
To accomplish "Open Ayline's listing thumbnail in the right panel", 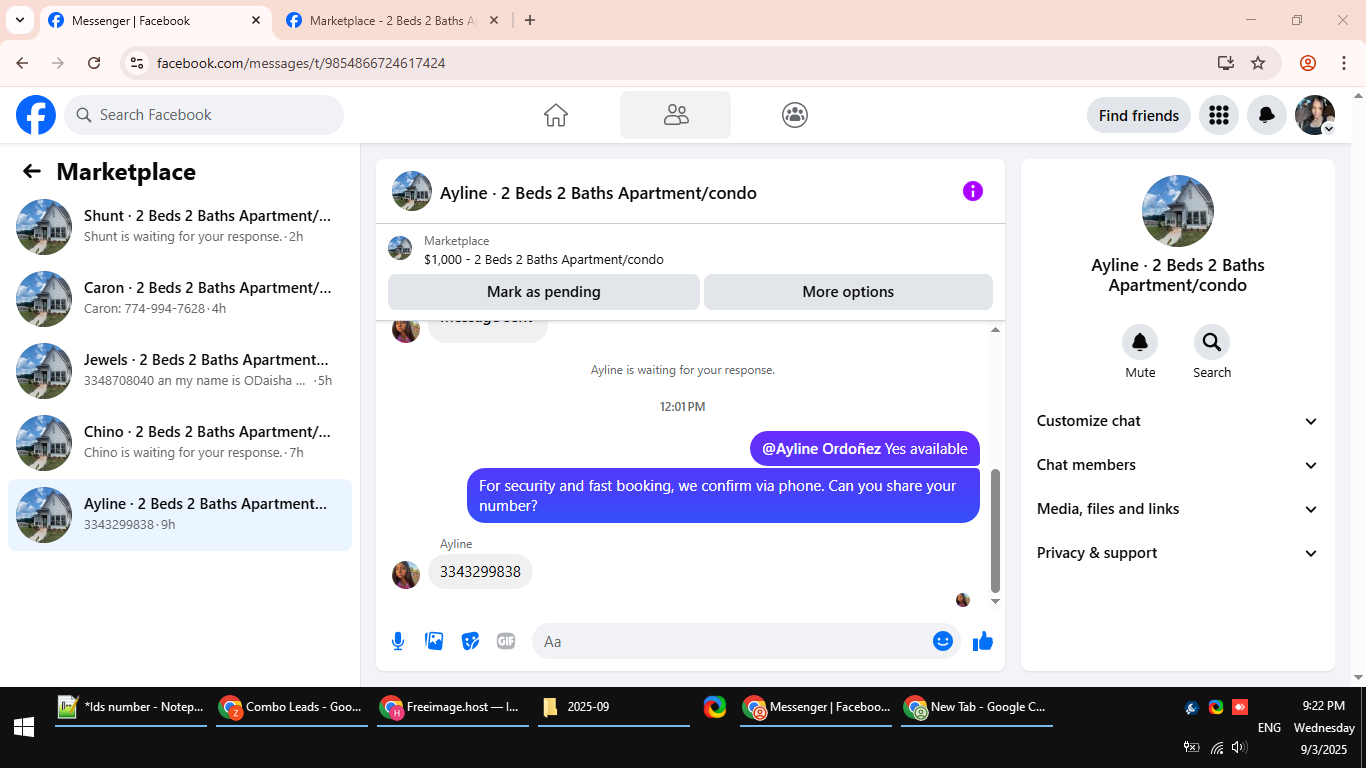I will click(x=1178, y=211).
